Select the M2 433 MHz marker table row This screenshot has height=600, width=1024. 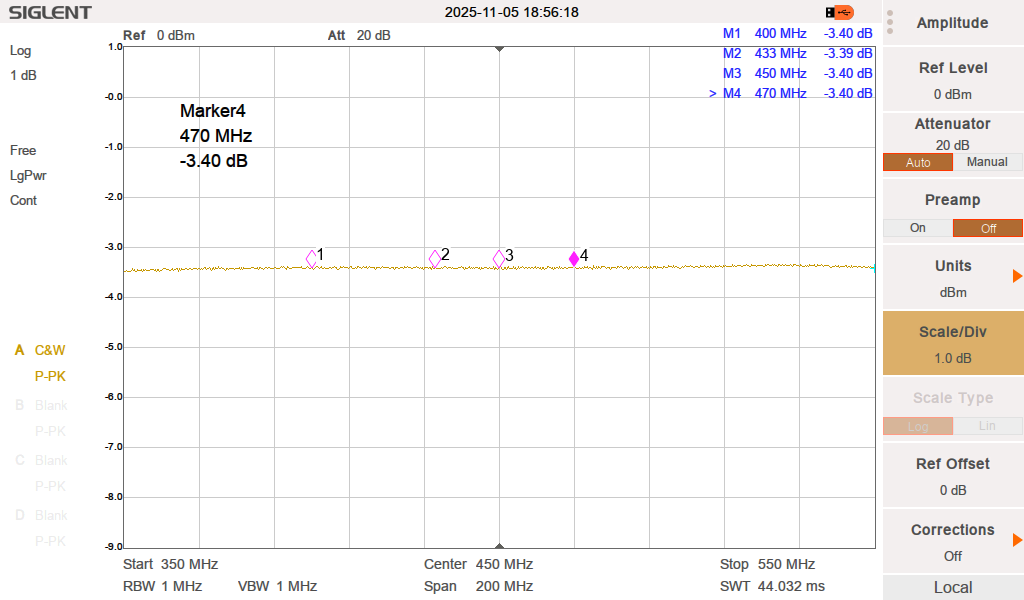click(797, 53)
